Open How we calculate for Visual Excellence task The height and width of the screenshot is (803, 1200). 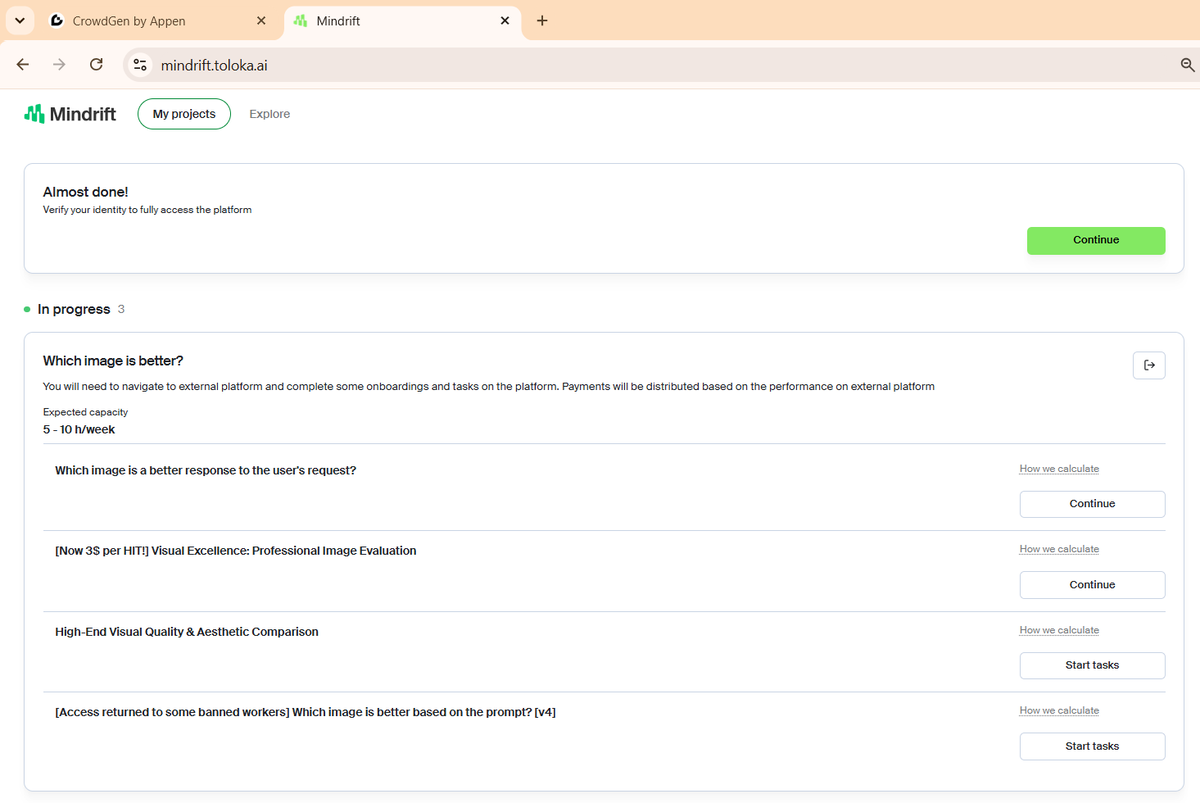pyautogui.click(x=1059, y=549)
